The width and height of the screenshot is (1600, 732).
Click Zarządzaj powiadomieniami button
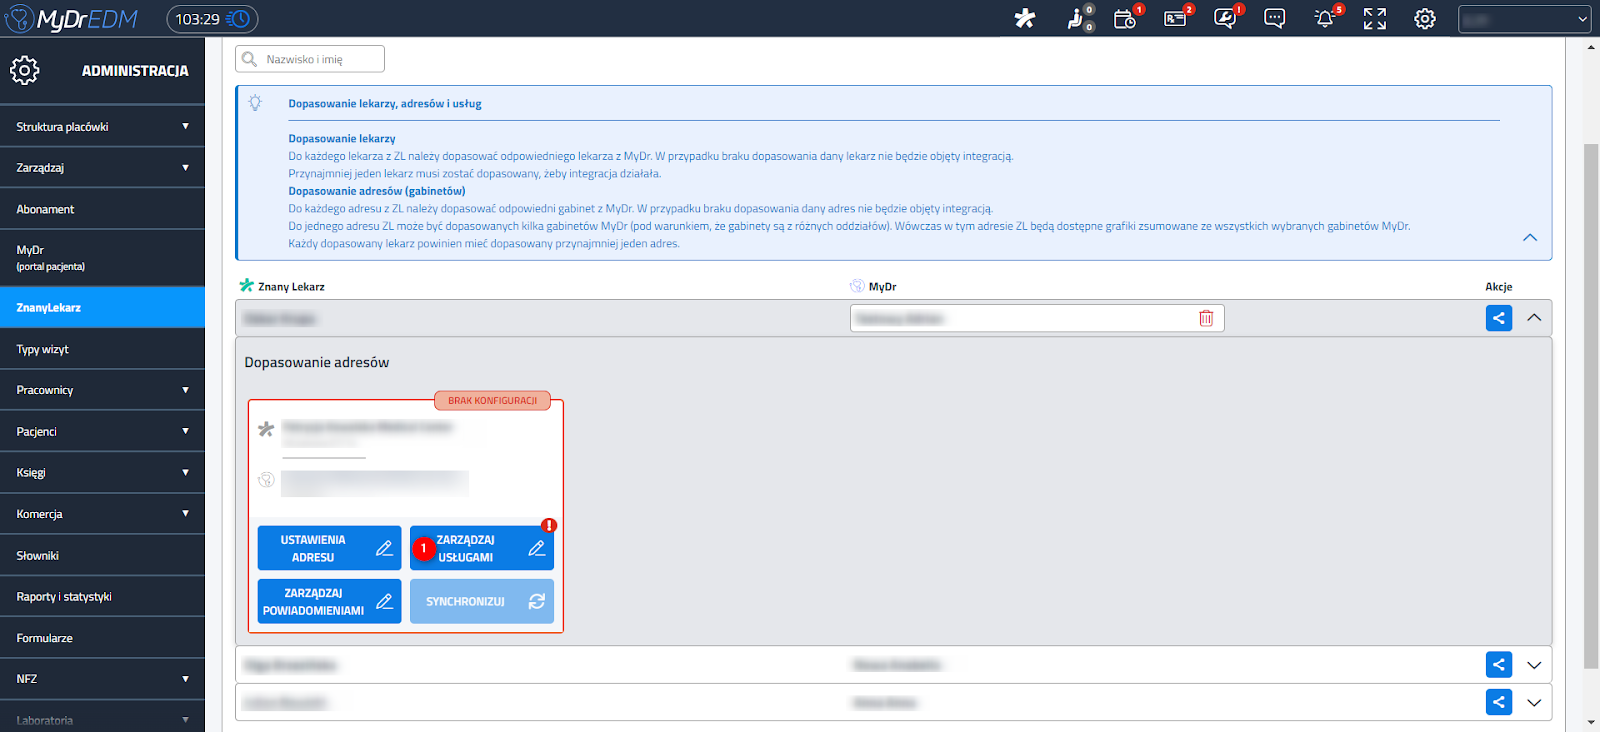pyautogui.click(x=329, y=601)
